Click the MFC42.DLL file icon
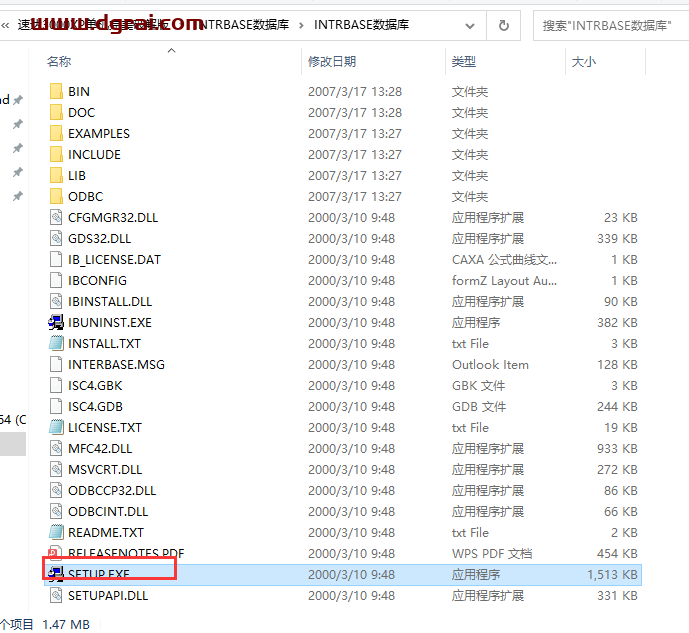Image resolution: width=689 pixels, height=633 pixels. [x=56, y=449]
